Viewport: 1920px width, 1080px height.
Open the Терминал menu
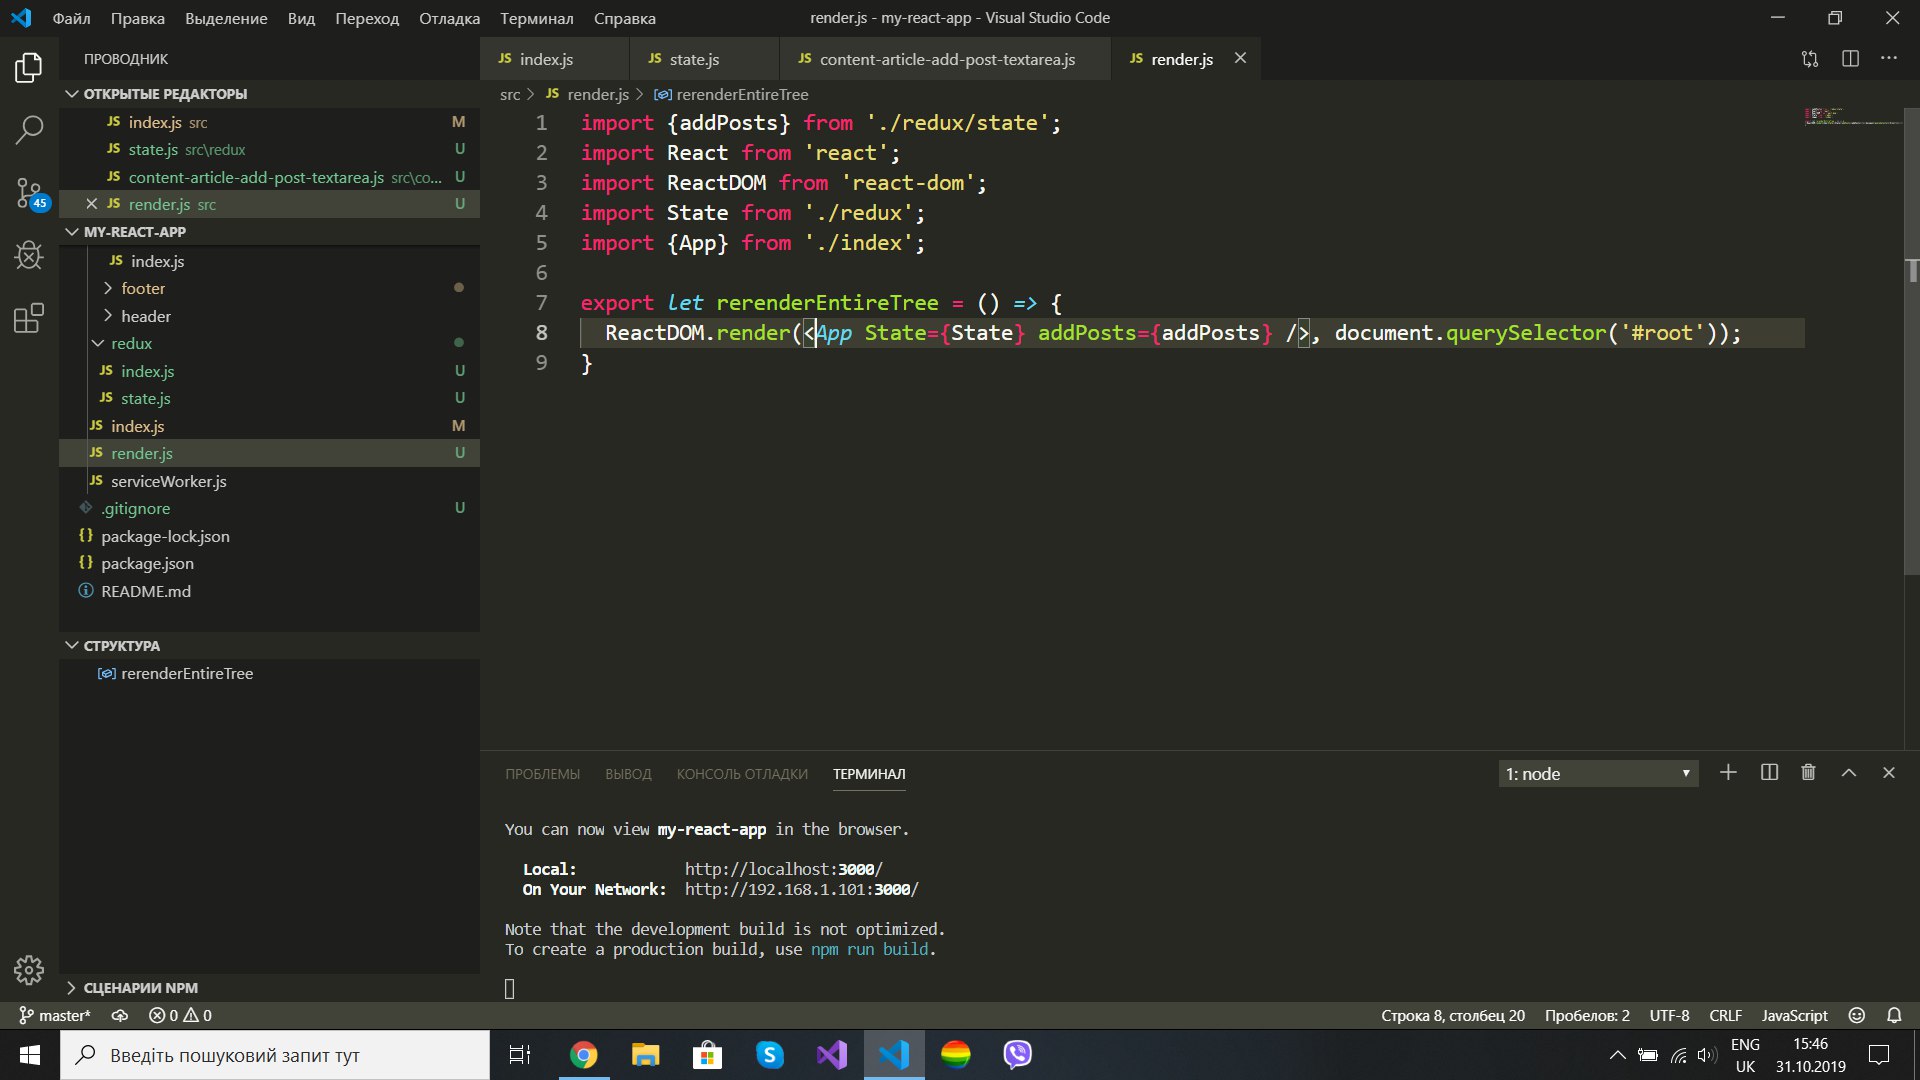click(536, 18)
